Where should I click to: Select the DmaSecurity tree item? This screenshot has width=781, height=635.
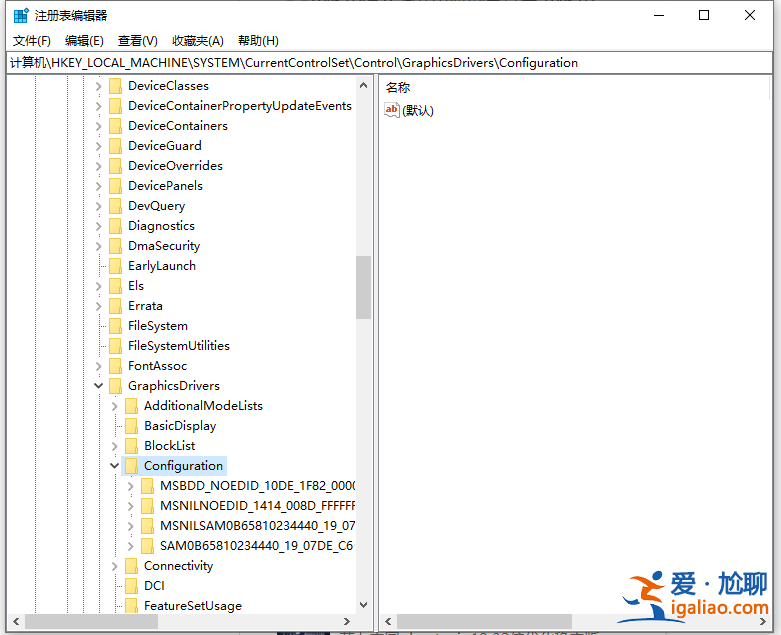tap(164, 246)
